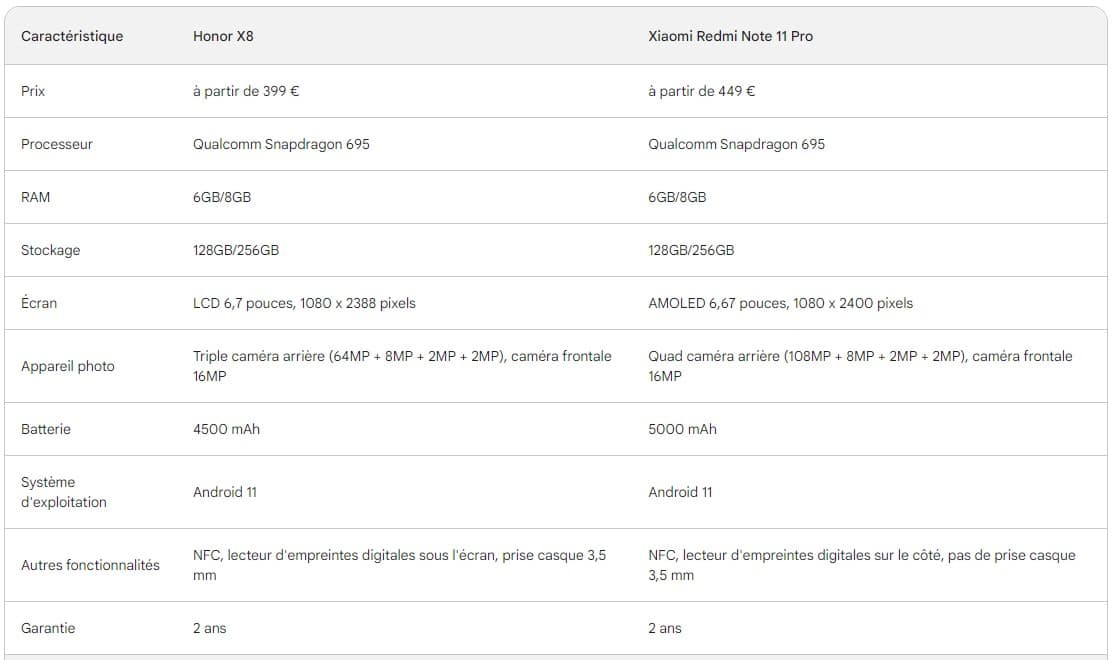The image size is (1118, 660).
Task: Click the Batterie row label
Action: [x=46, y=429]
